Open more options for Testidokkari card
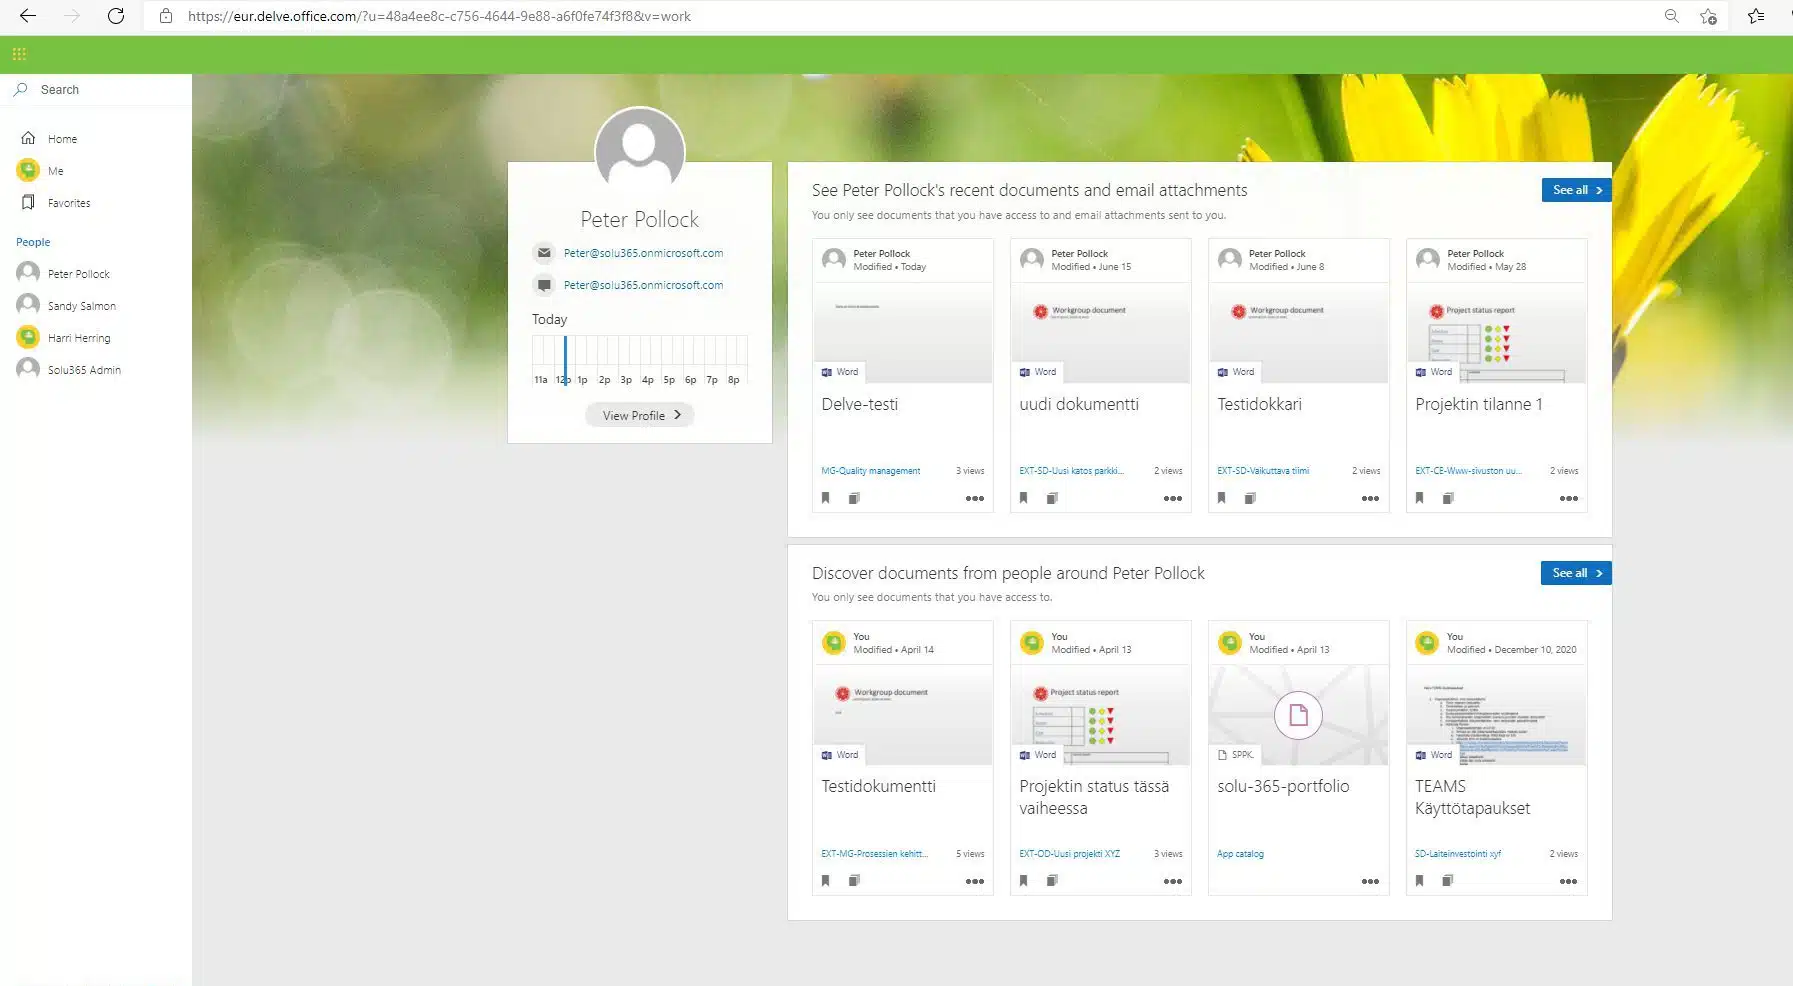 pyautogui.click(x=1370, y=498)
